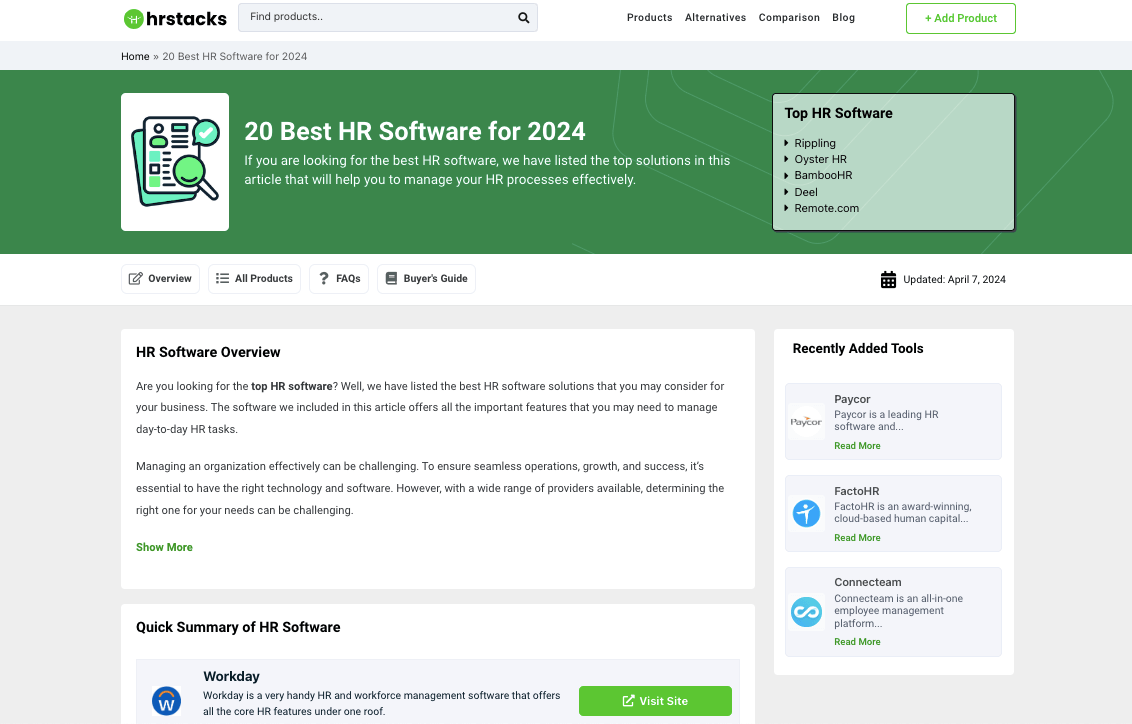Image resolution: width=1132 pixels, height=724 pixels.
Task: Click the Connecteam logo icon
Action: tap(806, 612)
